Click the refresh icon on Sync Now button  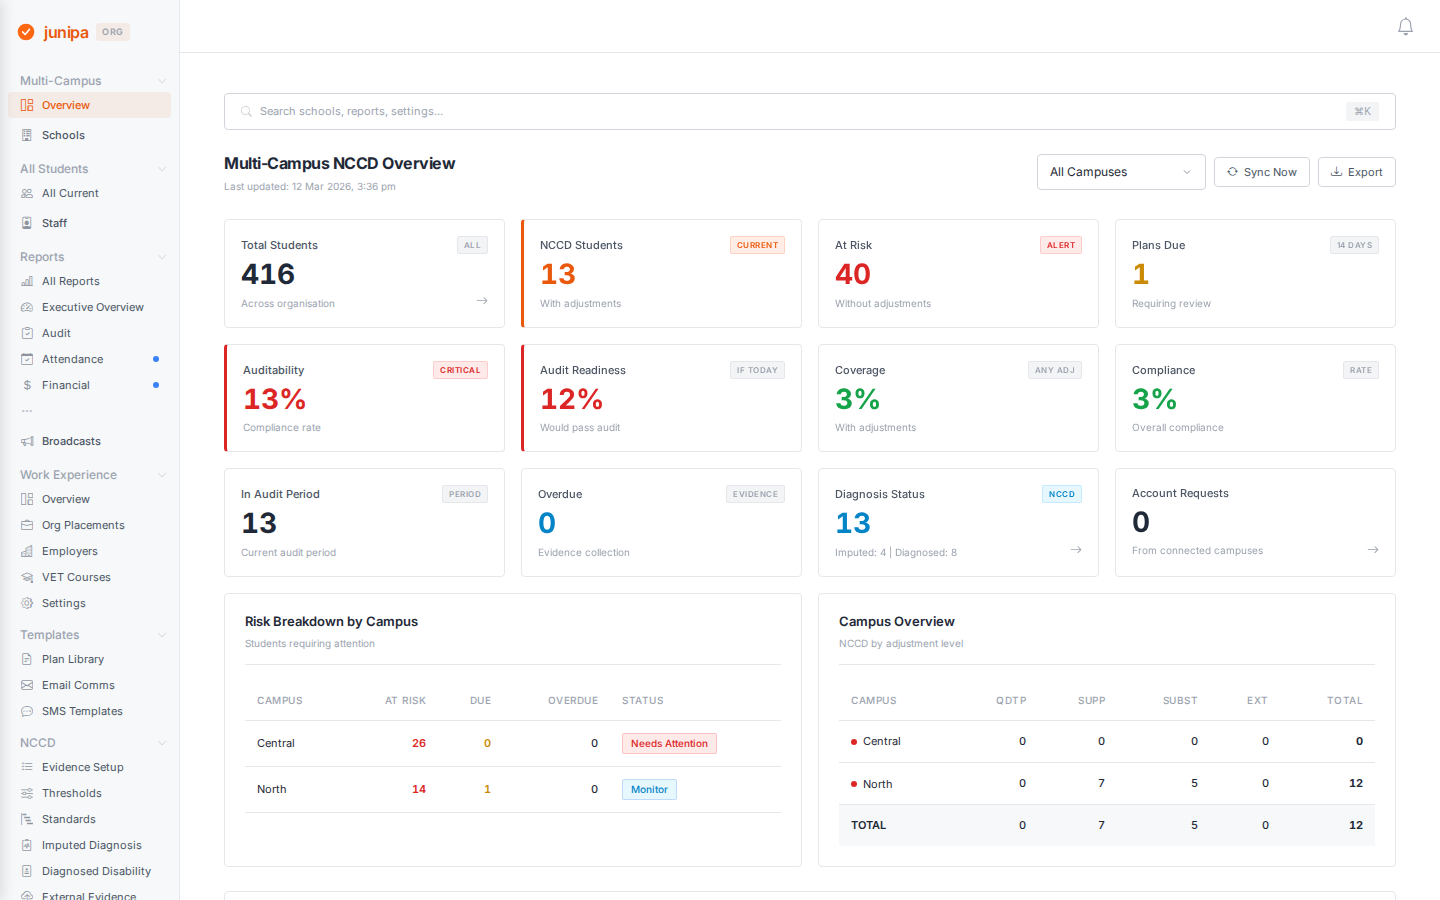[1231, 171]
